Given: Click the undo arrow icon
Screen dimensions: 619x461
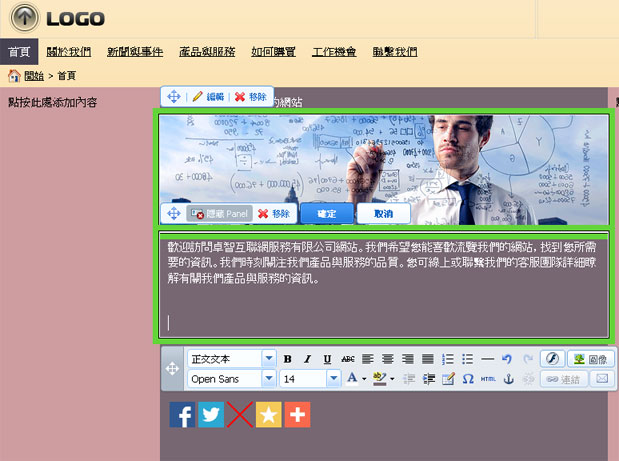Looking at the screenshot, I should point(507,358).
